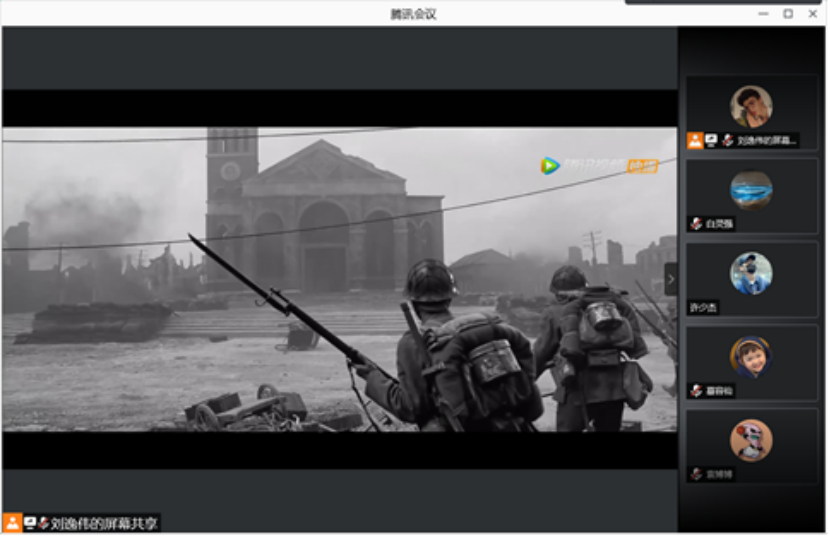The image size is (830, 537).
Task: Click the Tencent Video logo watermark
Action: tap(550, 166)
